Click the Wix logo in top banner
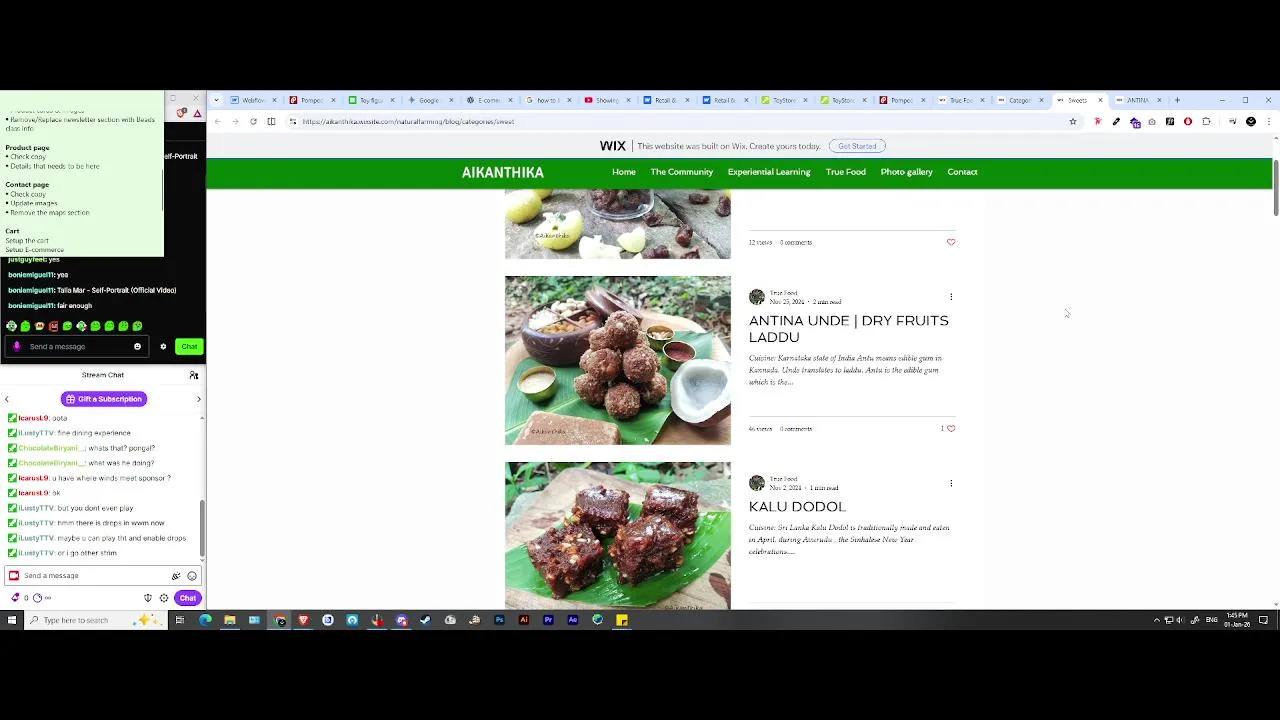 pos(613,146)
